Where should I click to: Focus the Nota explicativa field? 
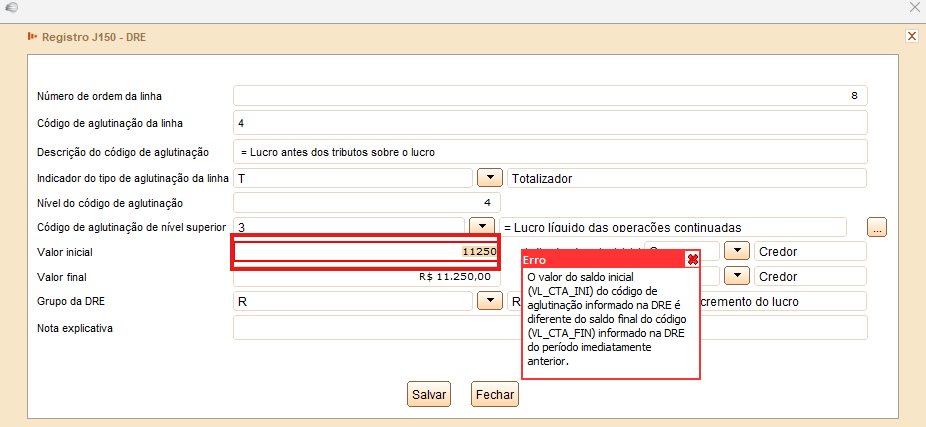point(550,327)
